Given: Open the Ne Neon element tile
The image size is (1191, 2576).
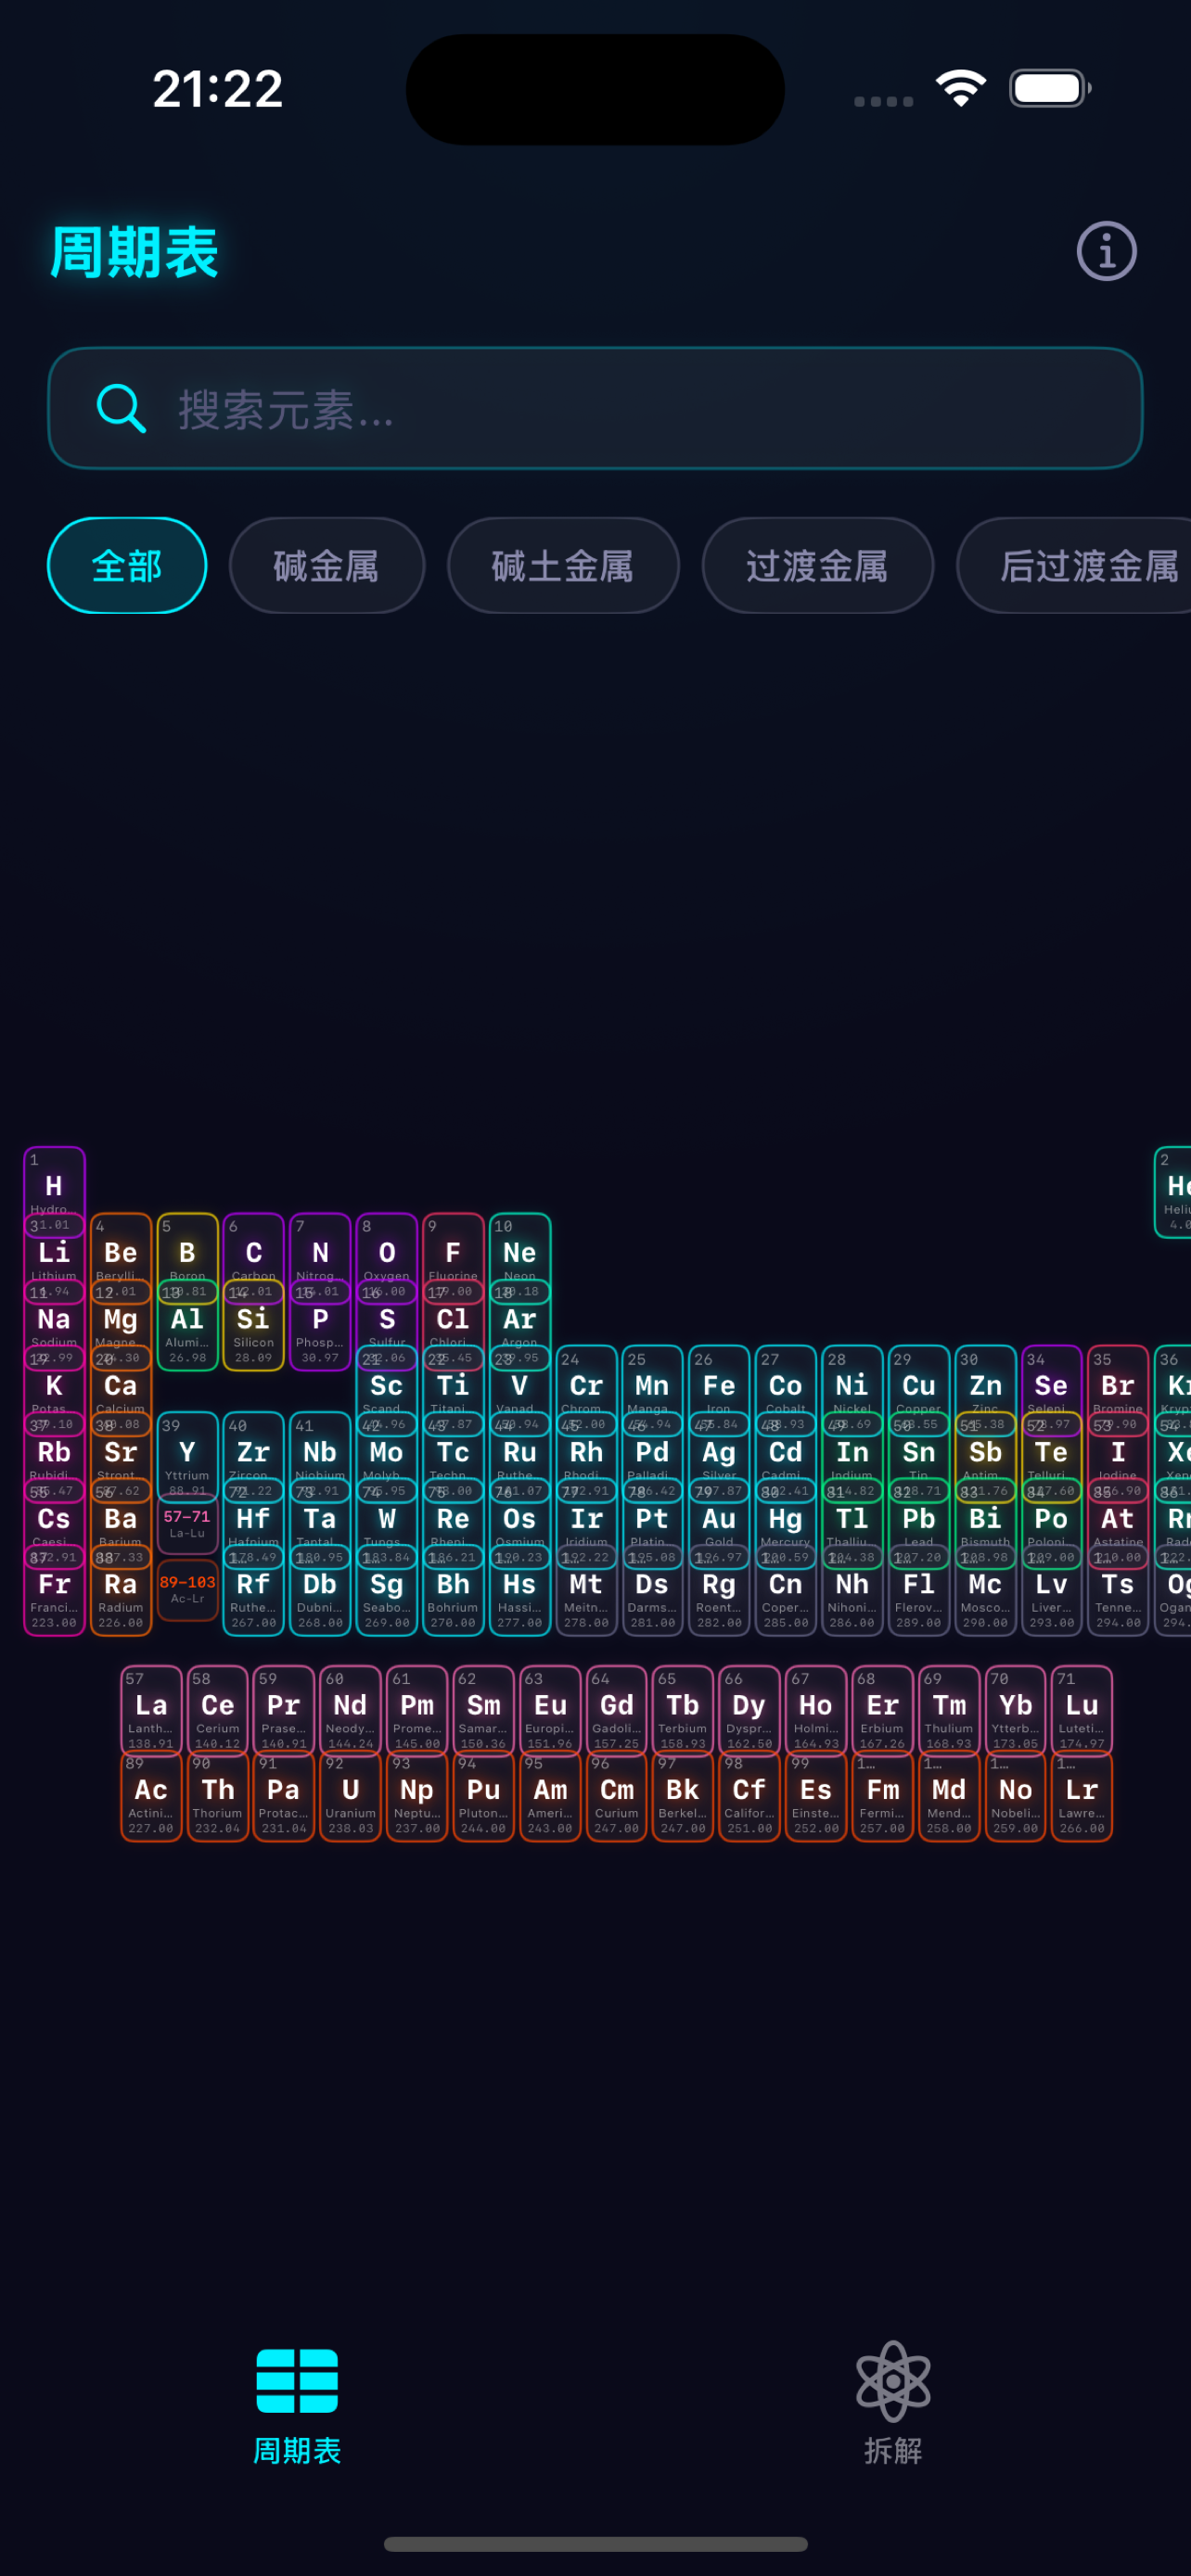Looking at the screenshot, I should pyautogui.click(x=520, y=1258).
